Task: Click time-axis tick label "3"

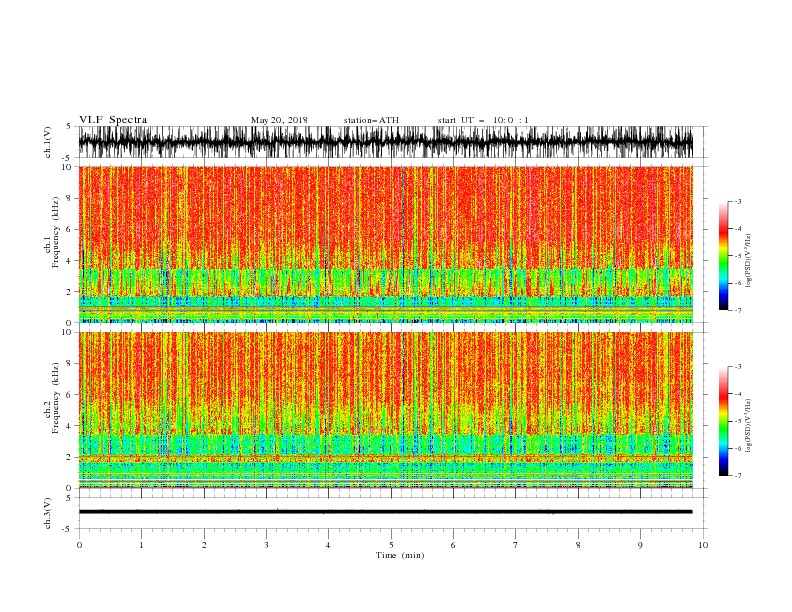Action: 266,545
